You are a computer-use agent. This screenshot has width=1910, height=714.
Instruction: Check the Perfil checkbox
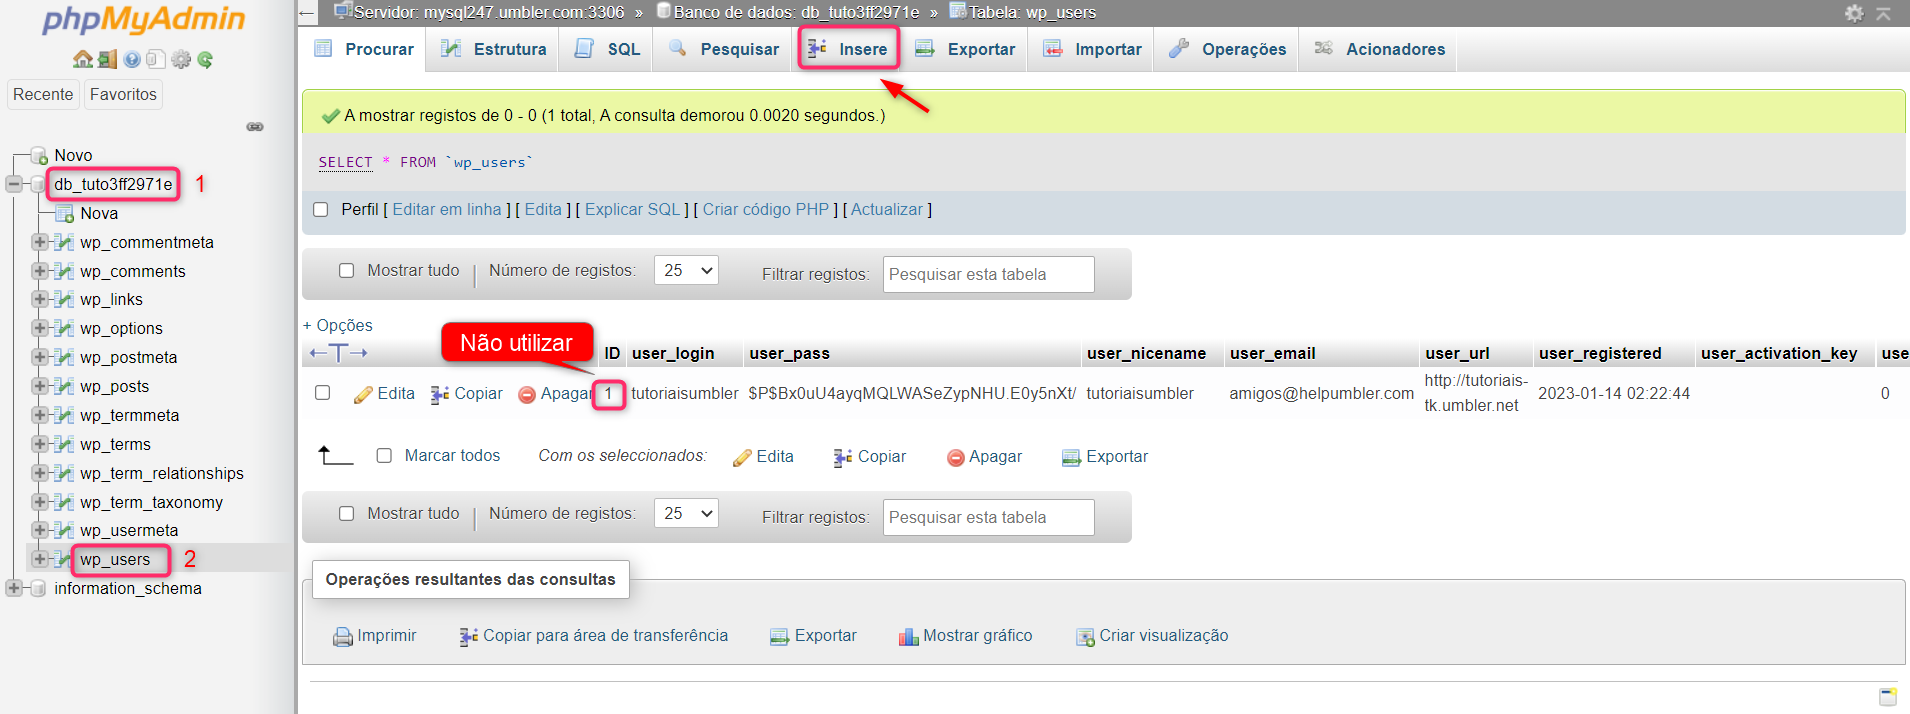pos(321,210)
